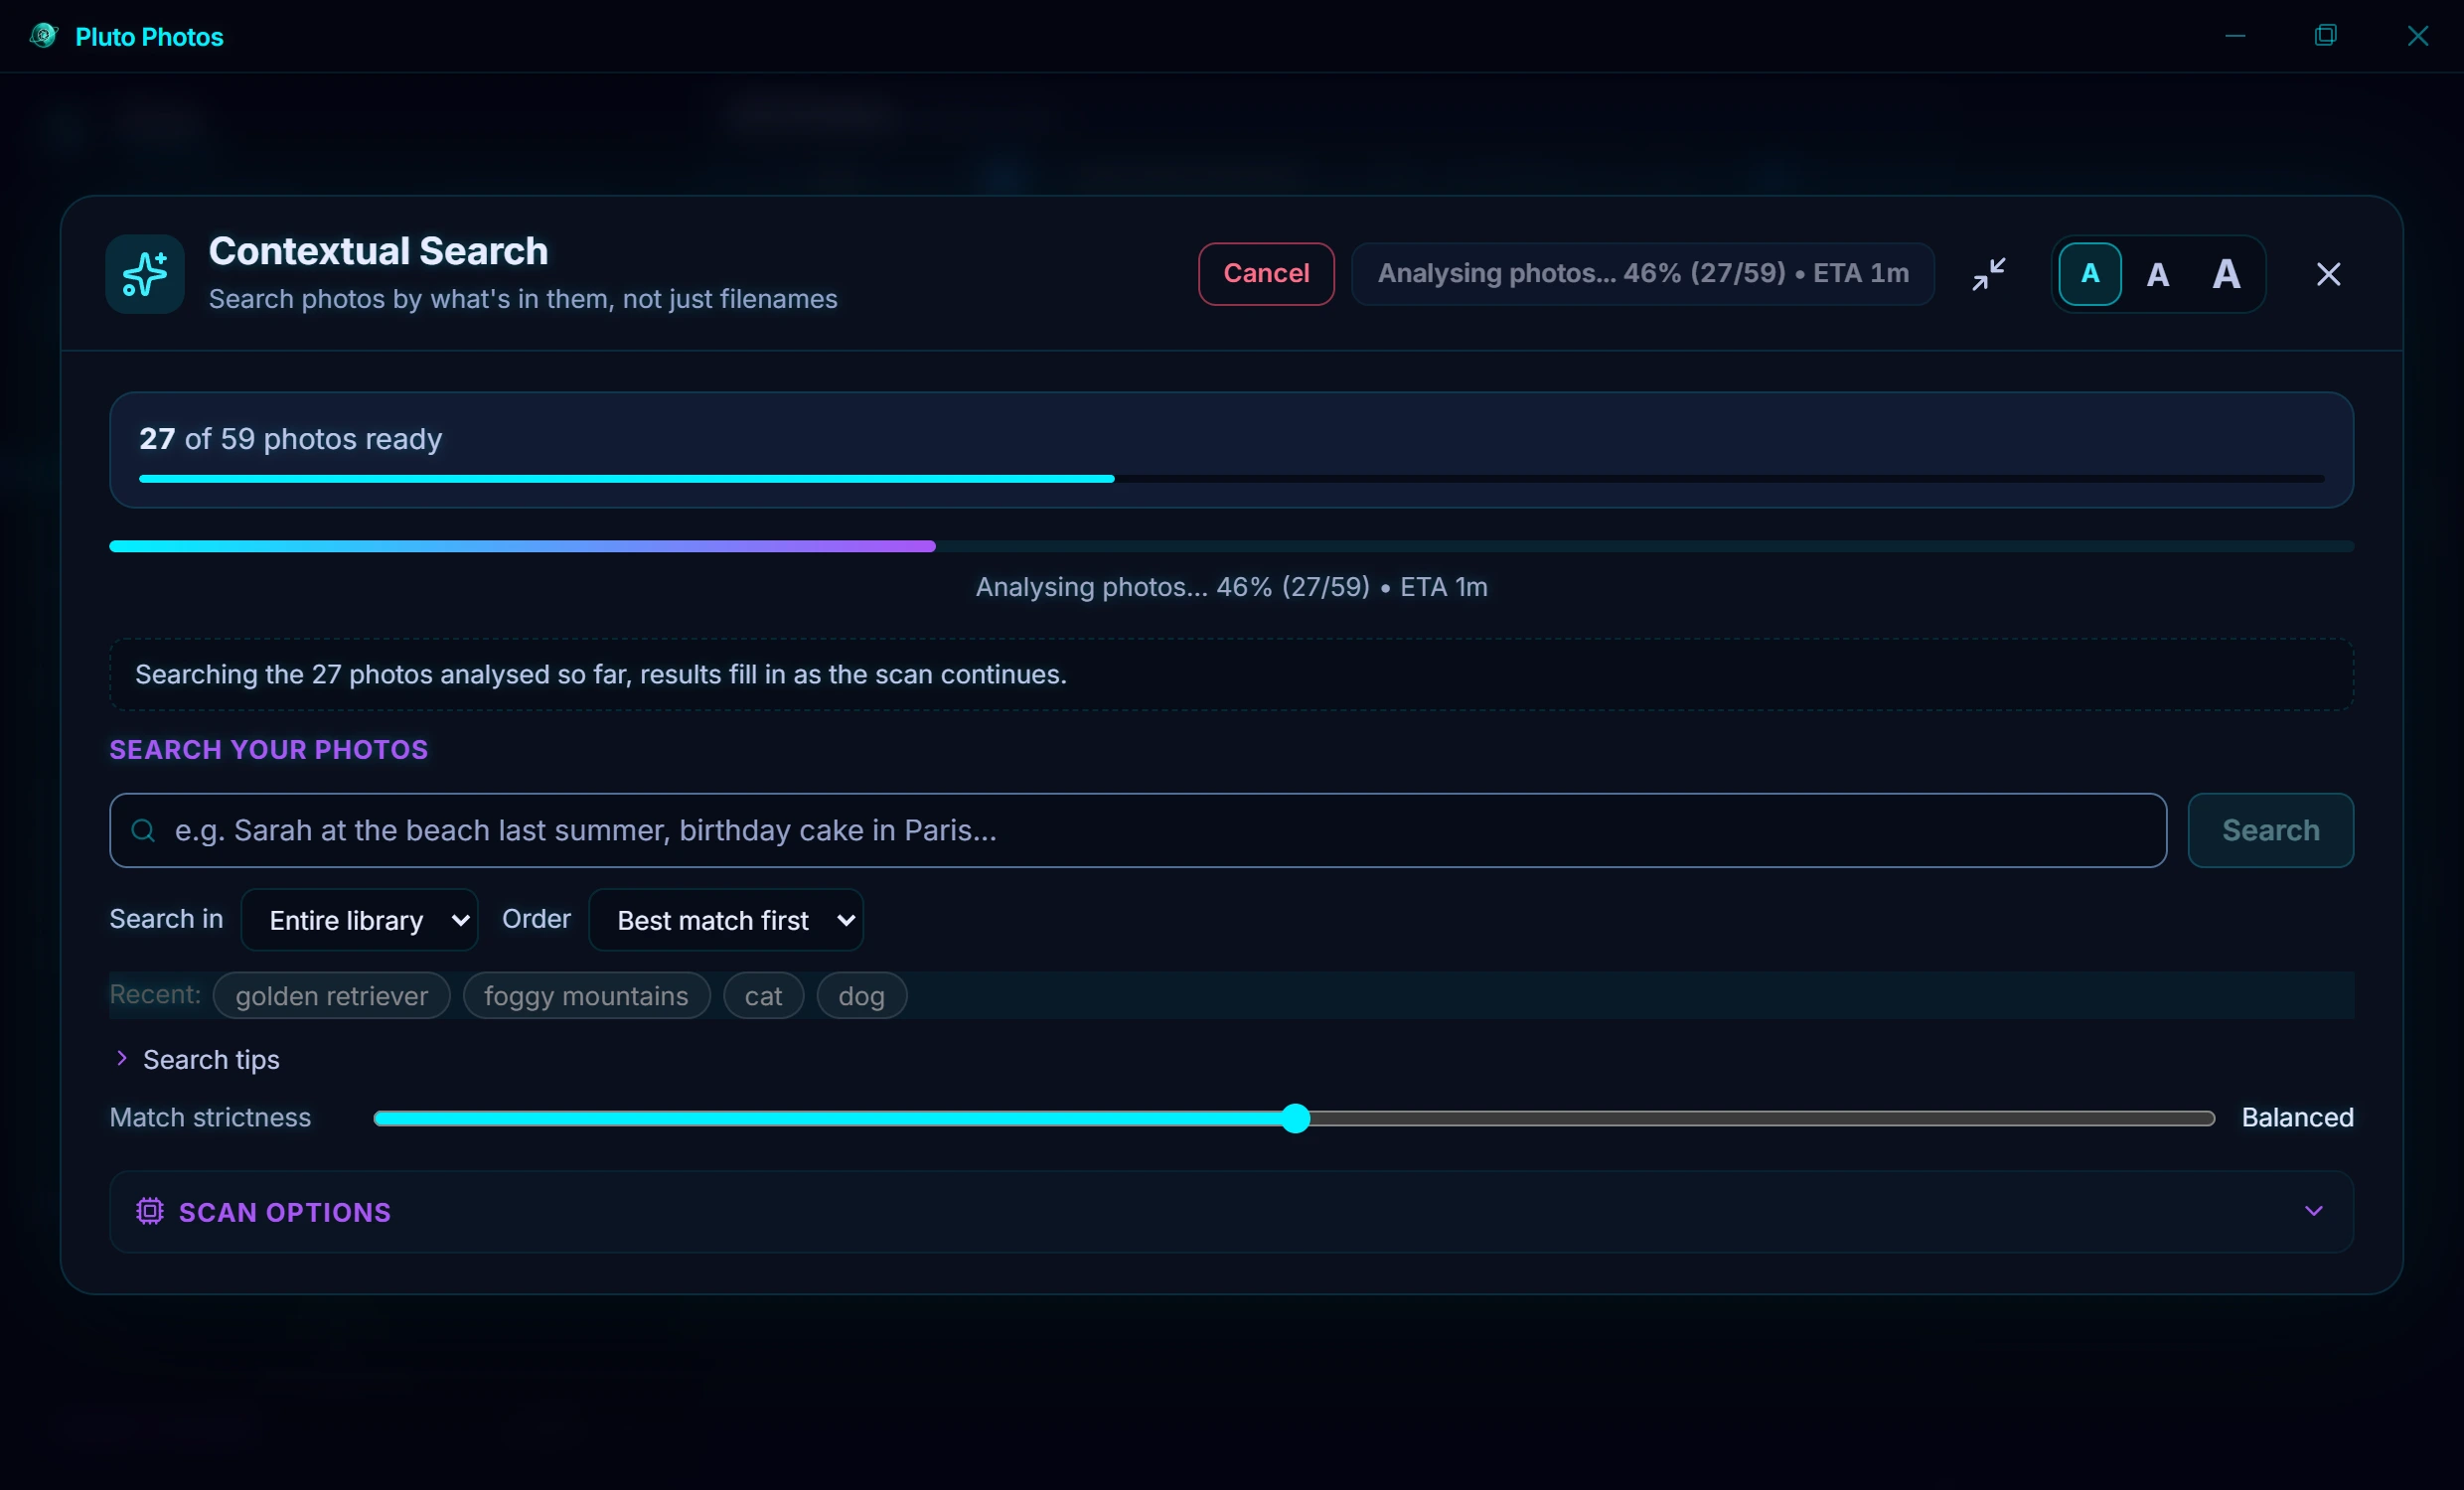Focus the photo search text field
This screenshot has width=2464, height=1490.
pyautogui.click(x=1138, y=830)
